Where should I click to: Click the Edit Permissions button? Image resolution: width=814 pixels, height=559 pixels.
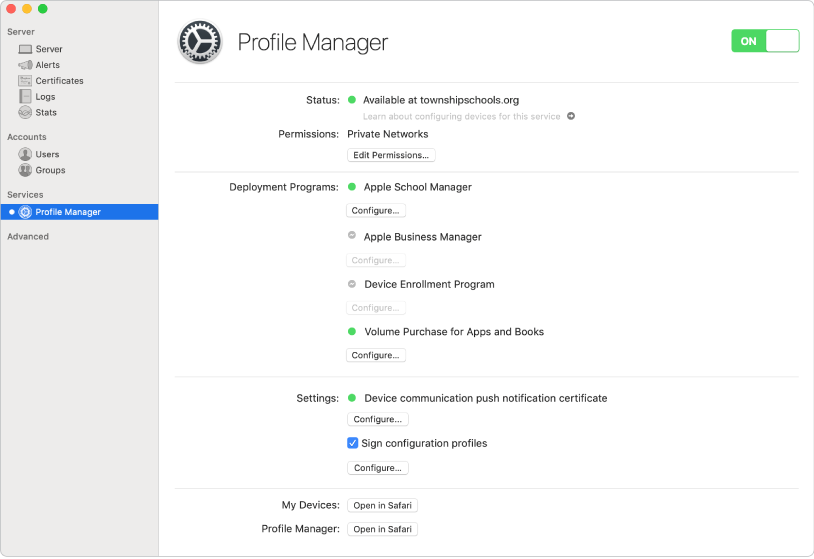coord(391,155)
